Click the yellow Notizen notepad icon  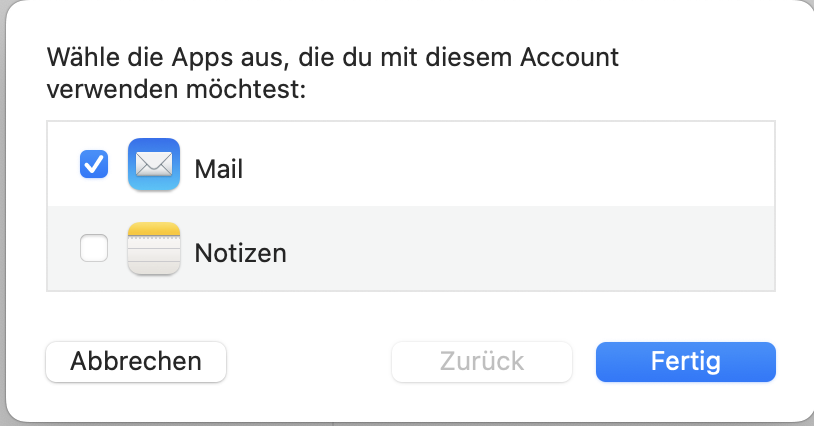(154, 249)
